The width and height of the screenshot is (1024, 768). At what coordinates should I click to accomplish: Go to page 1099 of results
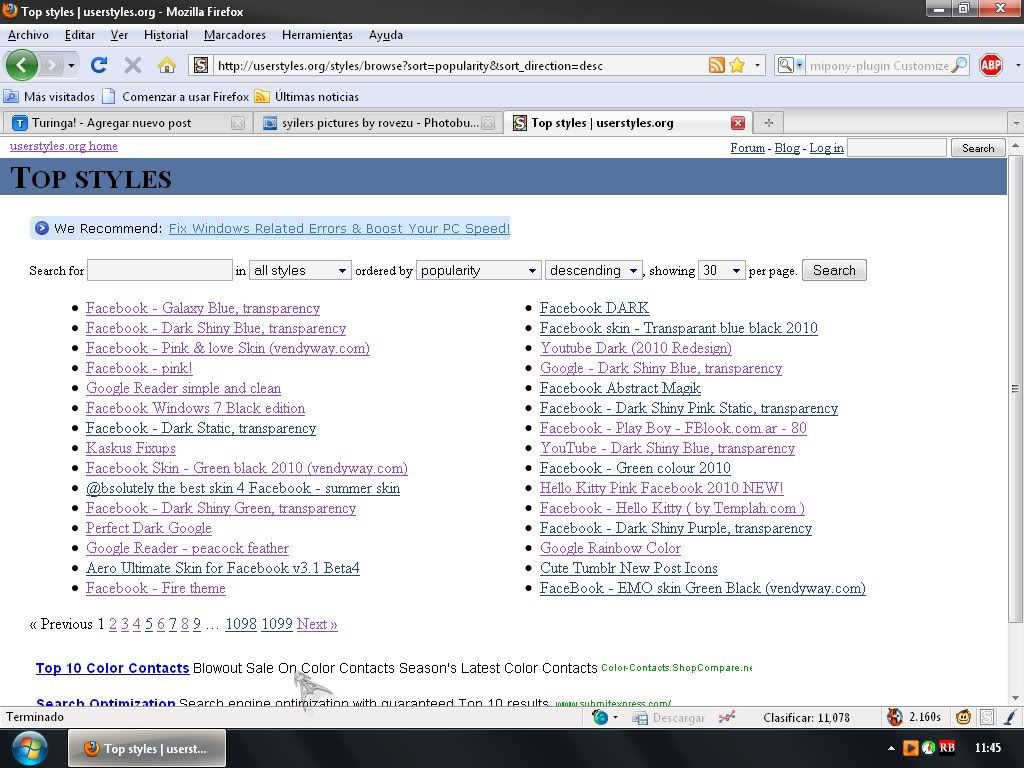pos(277,624)
